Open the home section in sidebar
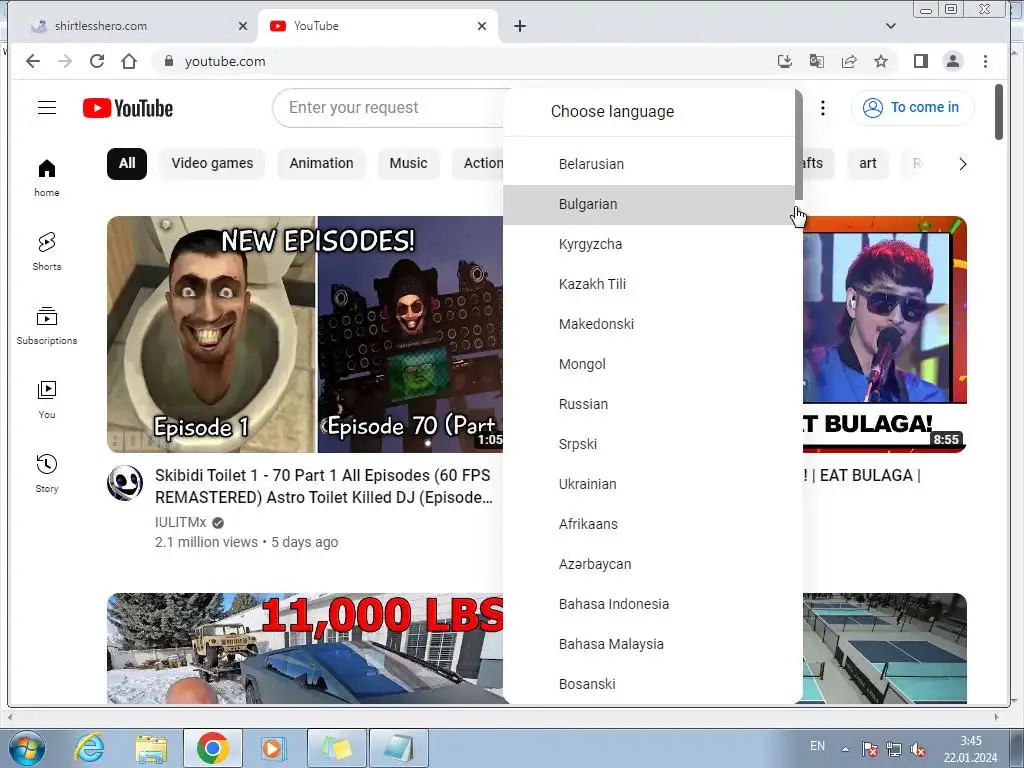 pyautogui.click(x=46, y=178)
